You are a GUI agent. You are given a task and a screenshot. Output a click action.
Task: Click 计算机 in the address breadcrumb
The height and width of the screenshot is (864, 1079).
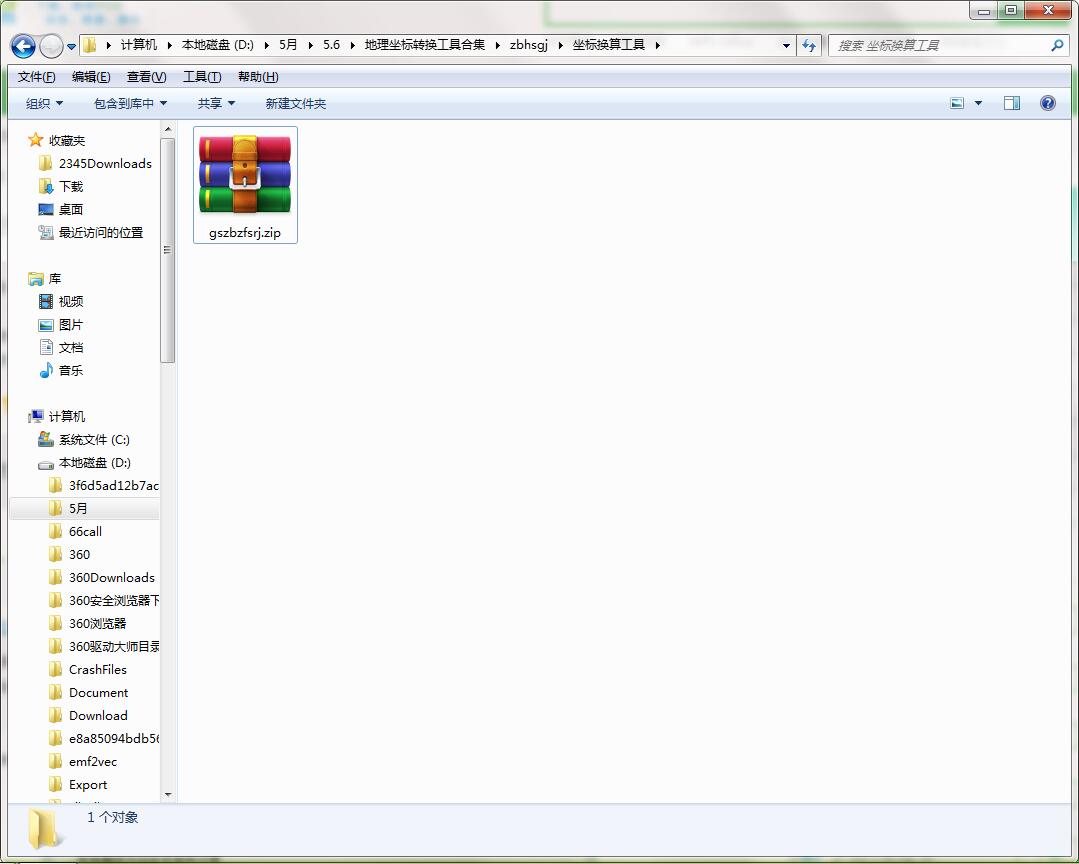[x=139, y=45]
